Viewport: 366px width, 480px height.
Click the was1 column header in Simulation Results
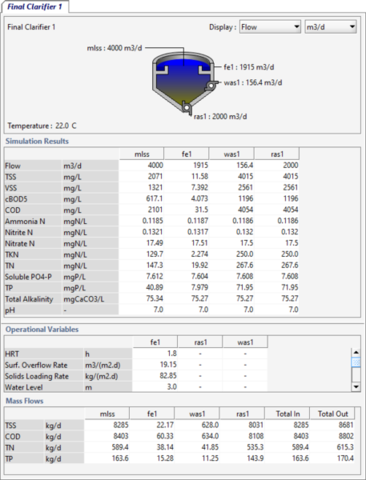coord(232,154)
